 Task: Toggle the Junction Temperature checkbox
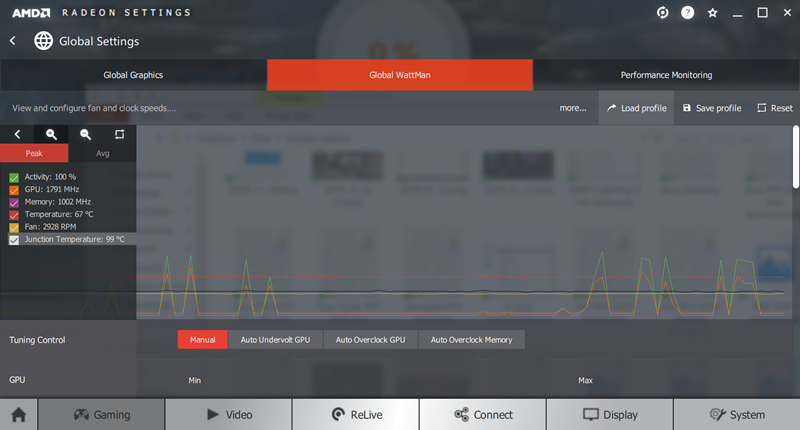click(14, 240)
